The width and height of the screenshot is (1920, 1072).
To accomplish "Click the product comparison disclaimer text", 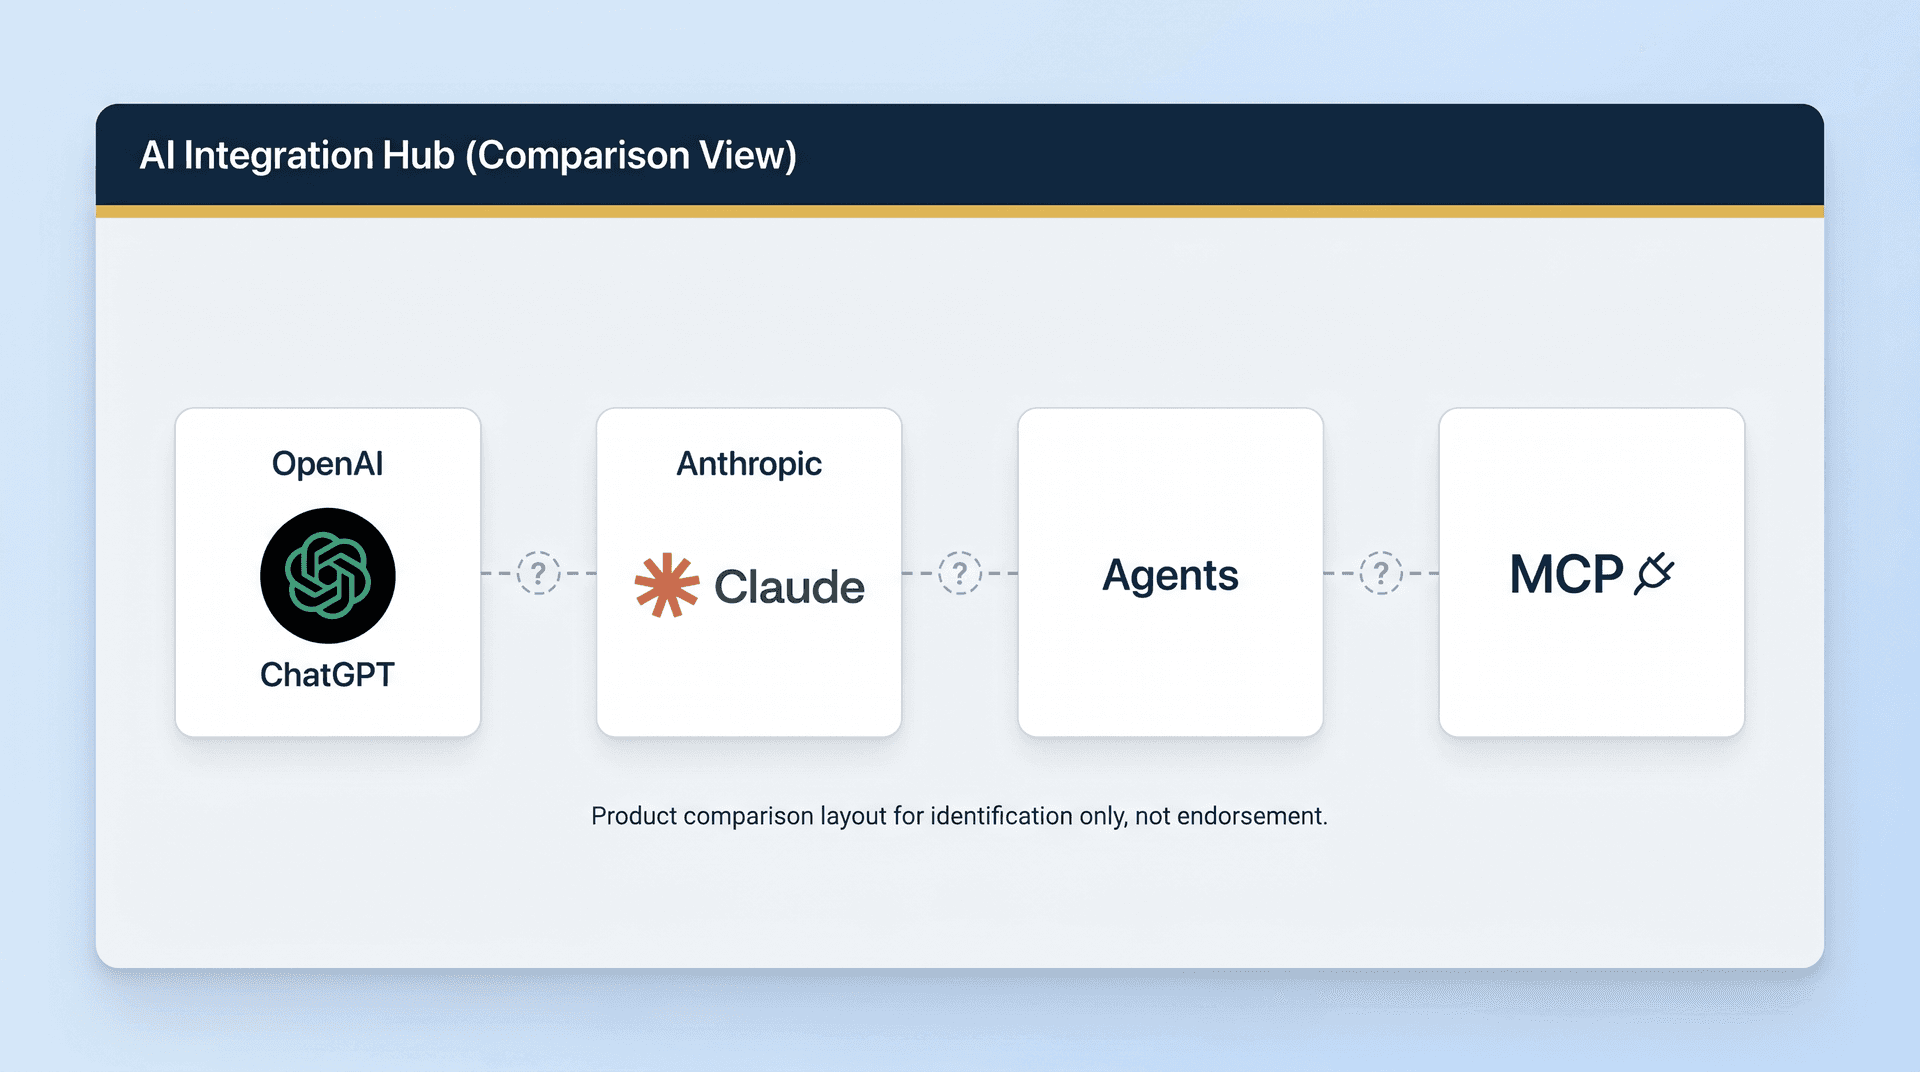I will 960,816.
